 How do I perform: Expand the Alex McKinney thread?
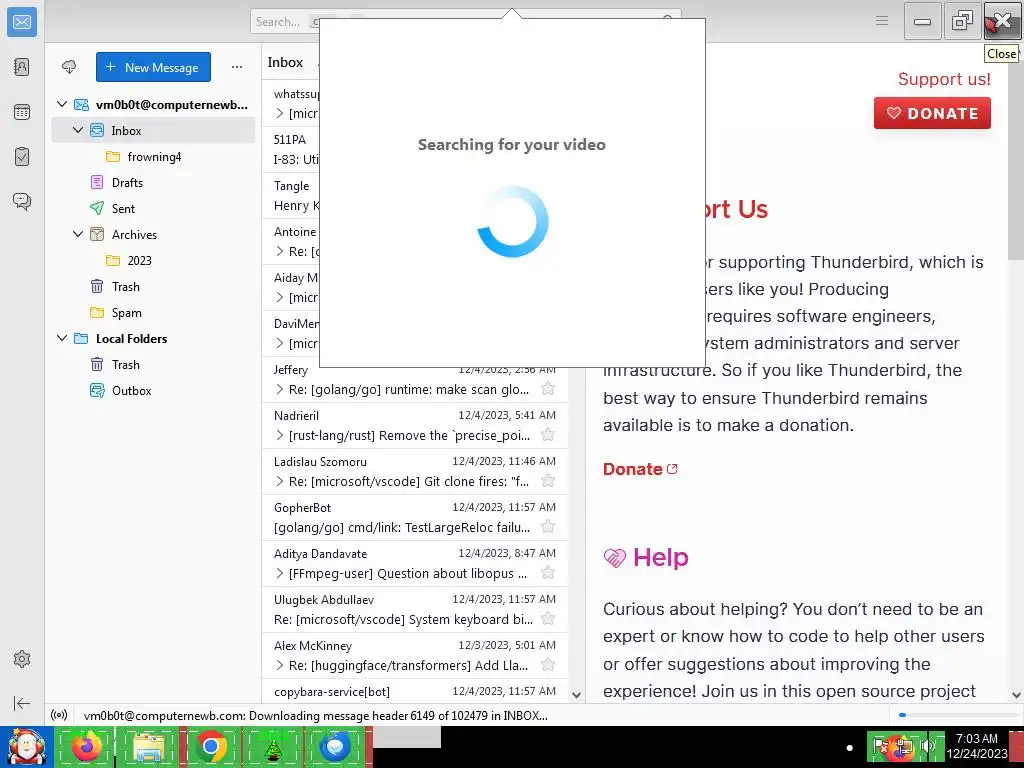pyautogui.click(x=280, y=665)
